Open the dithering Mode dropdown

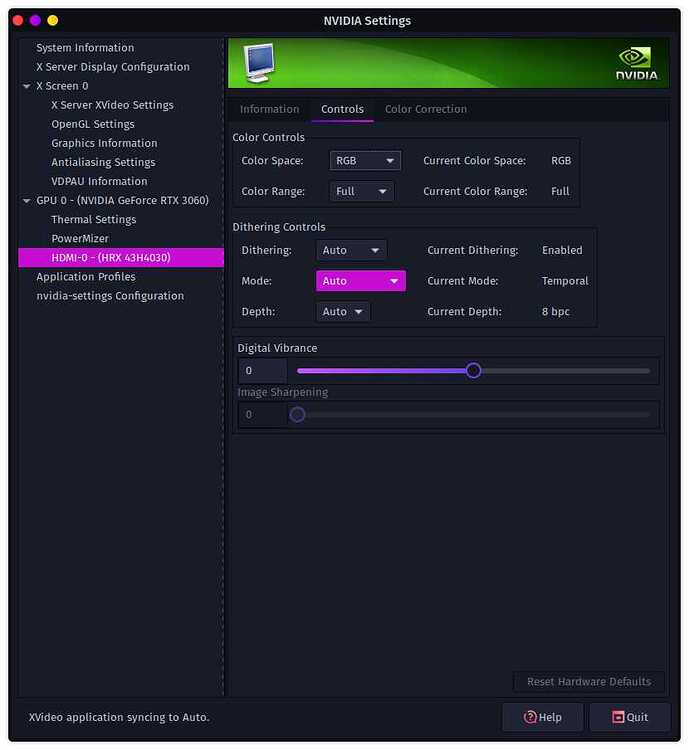tap(361, 281)
